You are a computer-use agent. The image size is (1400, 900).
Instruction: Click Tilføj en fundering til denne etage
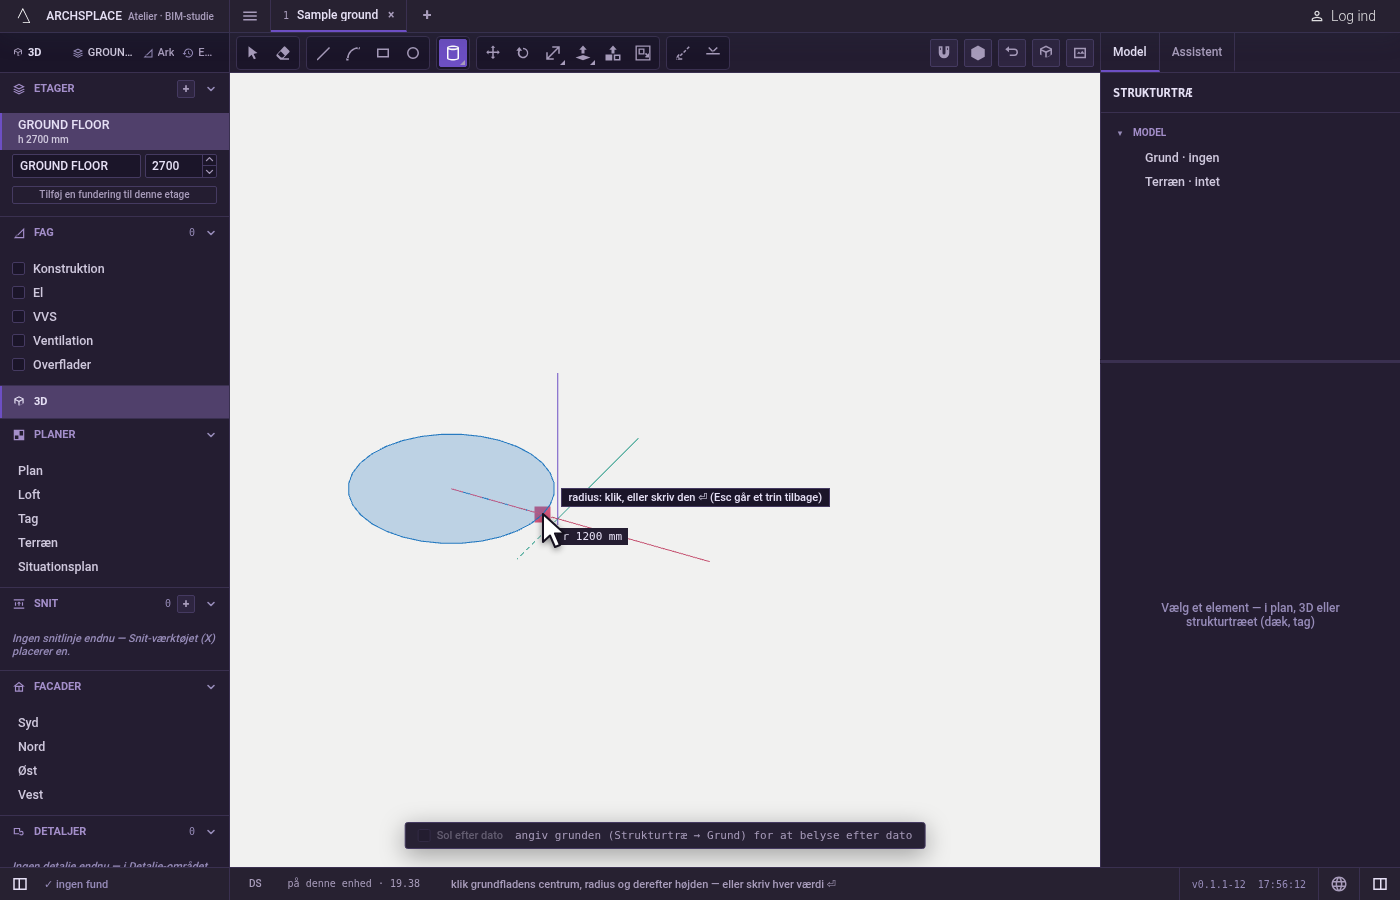coord(114,195)
